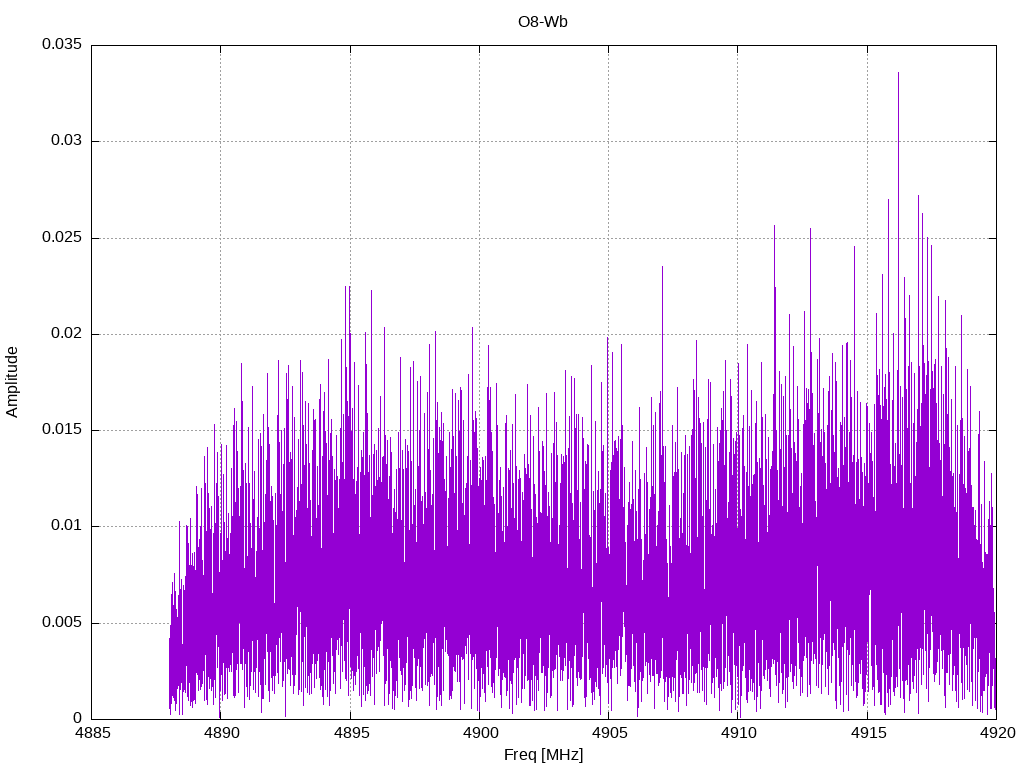Select the 4910 x-axis tick label

tap(738, 734)
